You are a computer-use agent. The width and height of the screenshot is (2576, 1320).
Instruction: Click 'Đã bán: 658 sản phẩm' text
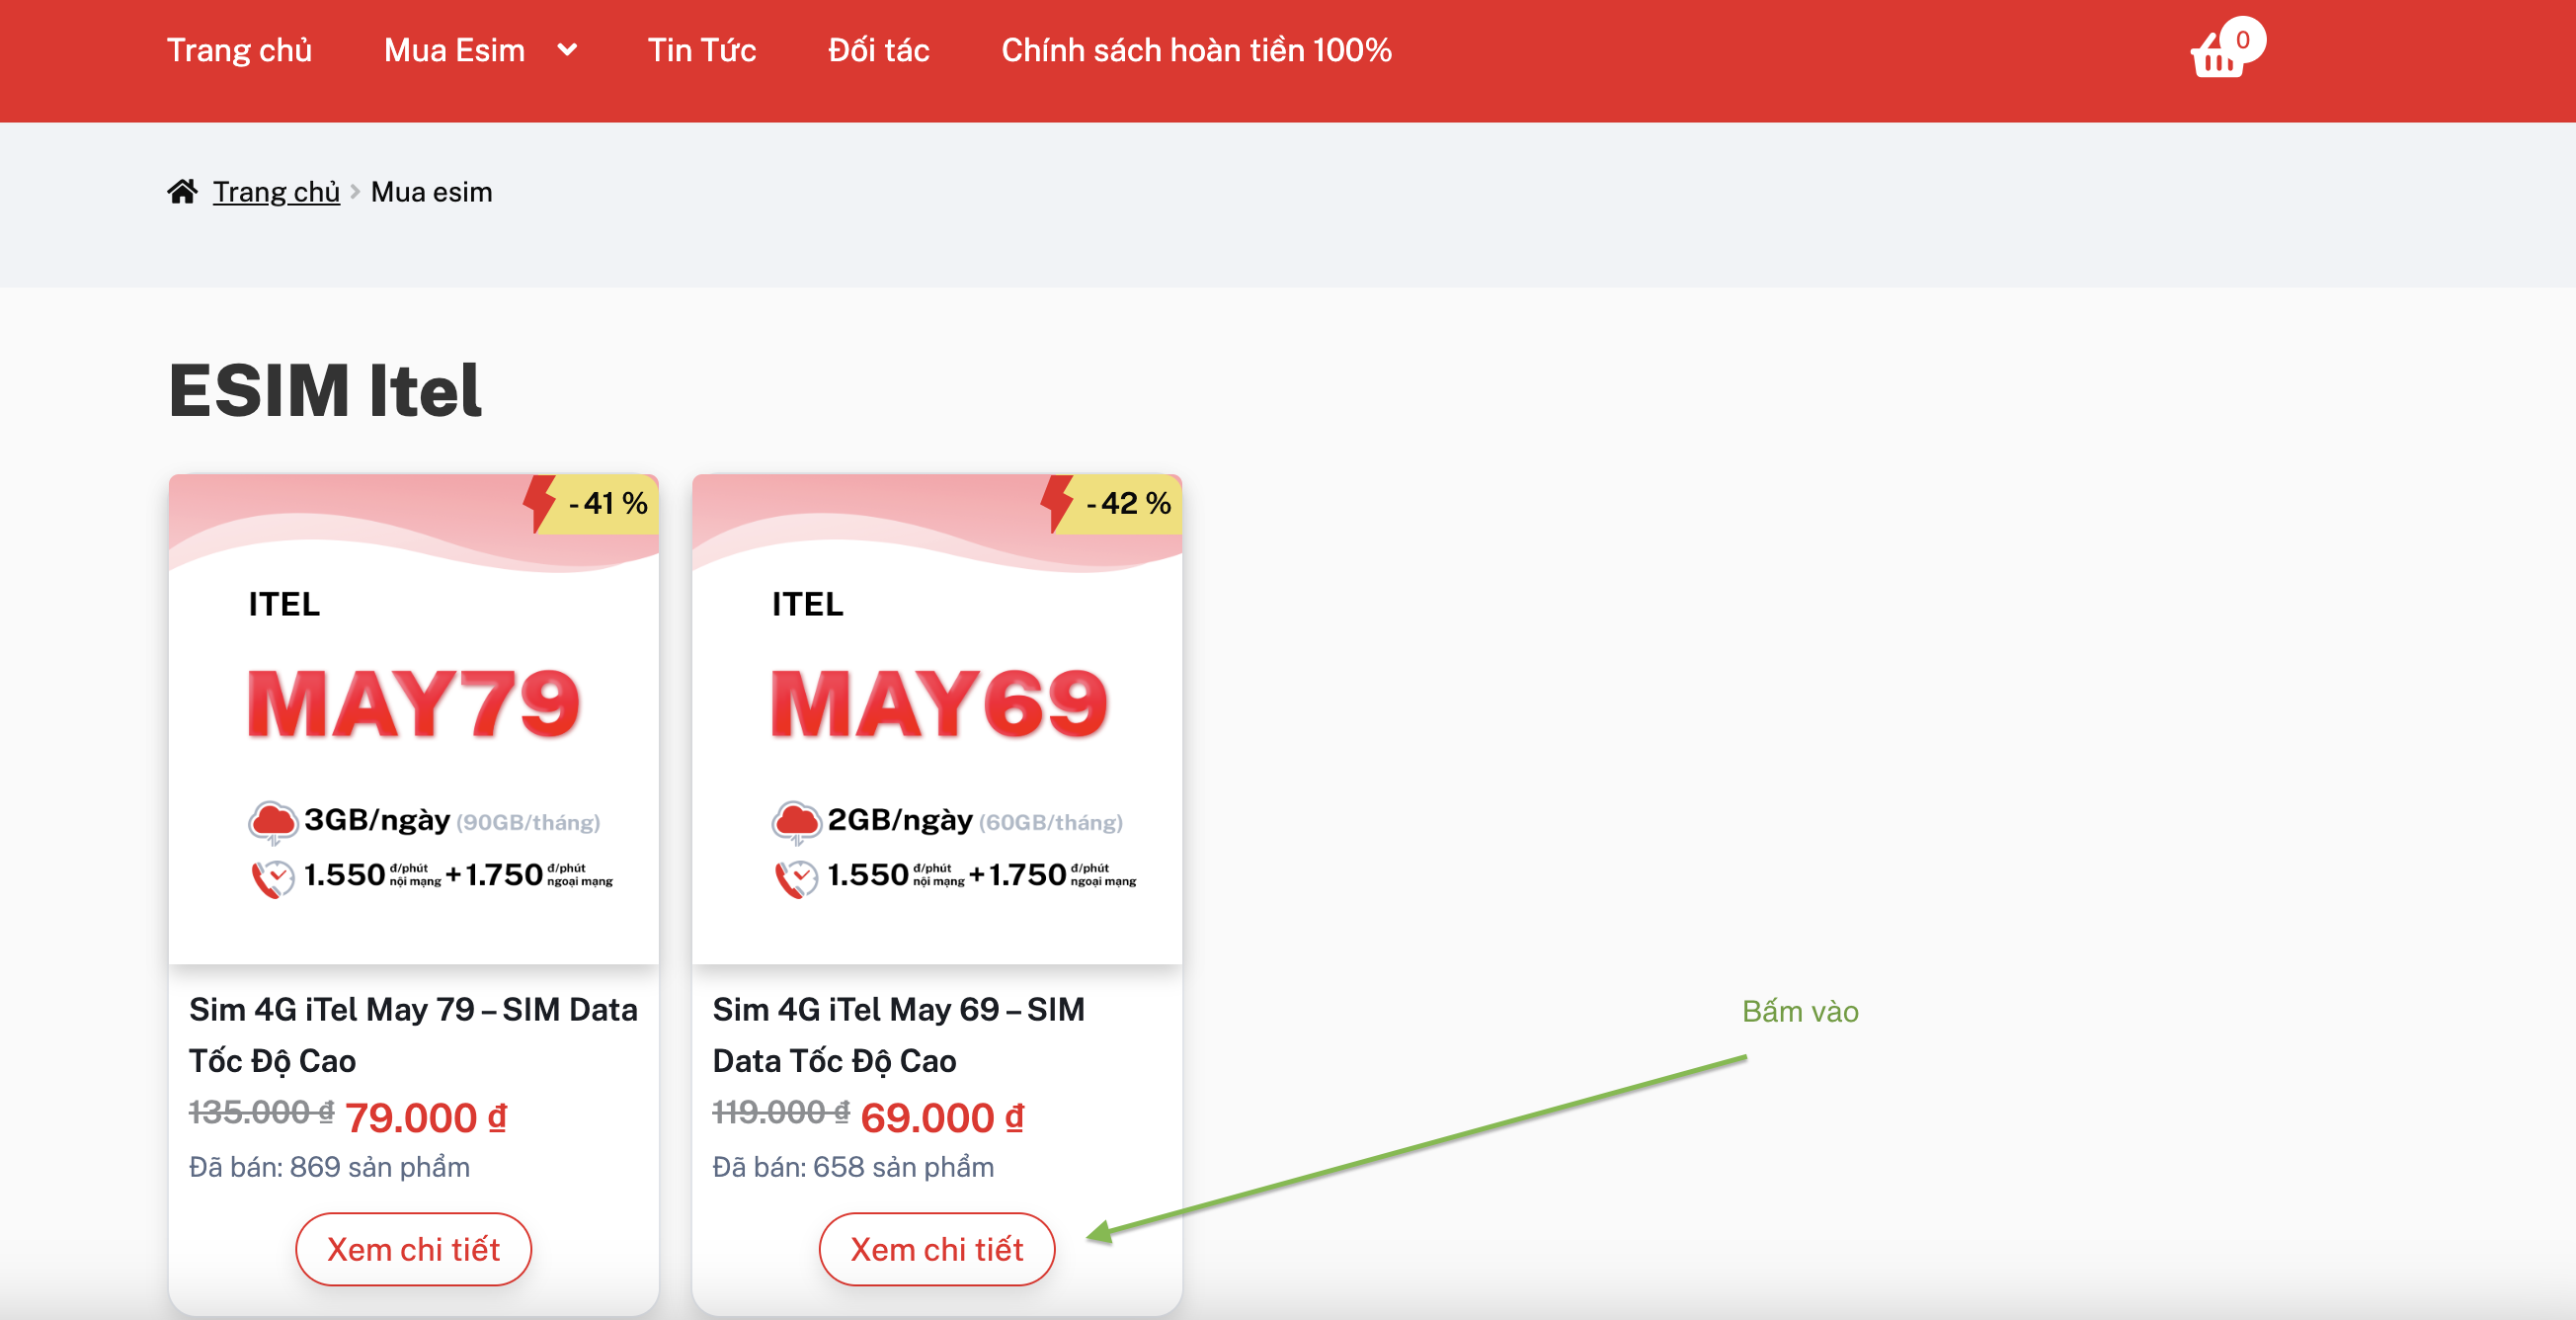(x=853, y=1167)
